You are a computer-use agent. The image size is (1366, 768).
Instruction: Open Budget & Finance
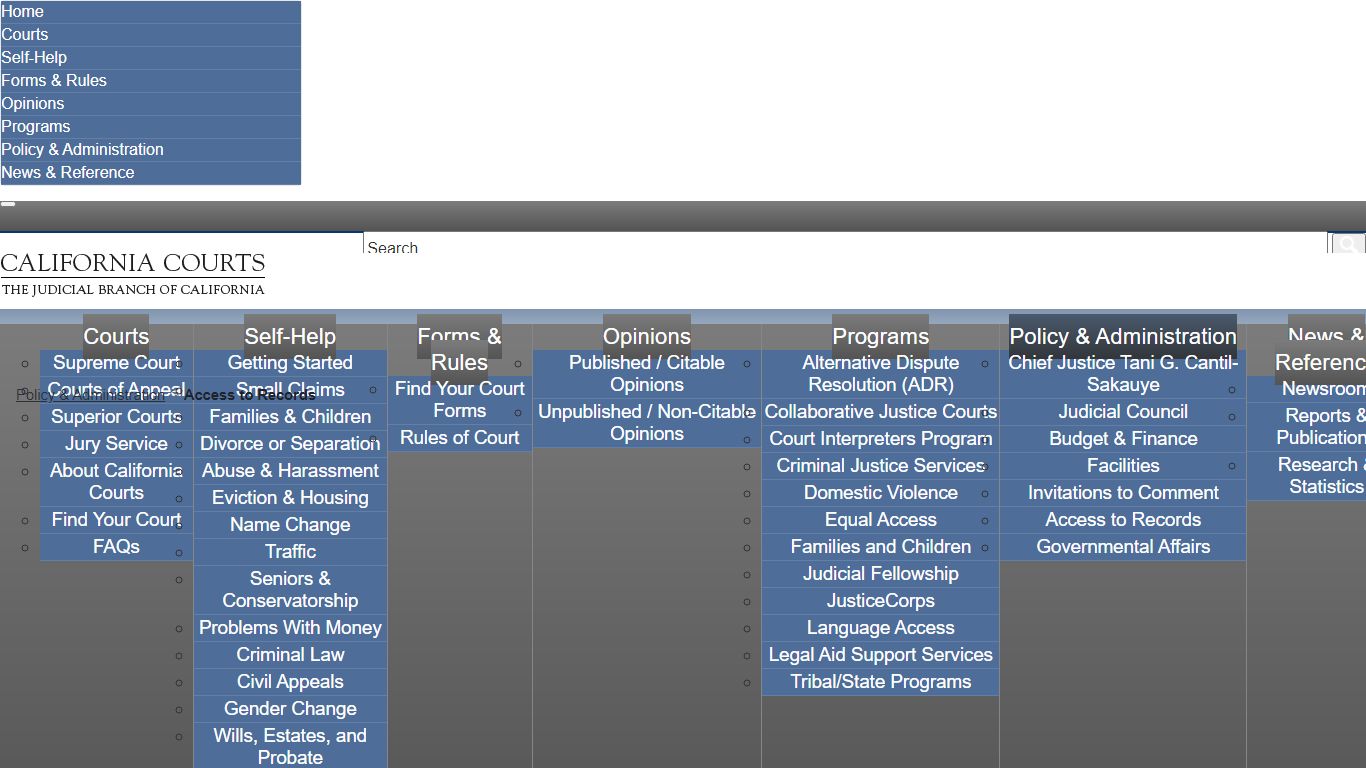pyautogui.click(x=1123, y=439)
